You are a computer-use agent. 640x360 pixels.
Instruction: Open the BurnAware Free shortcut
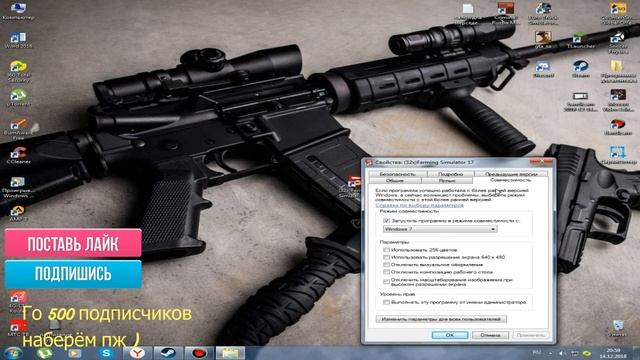[18, 129]
